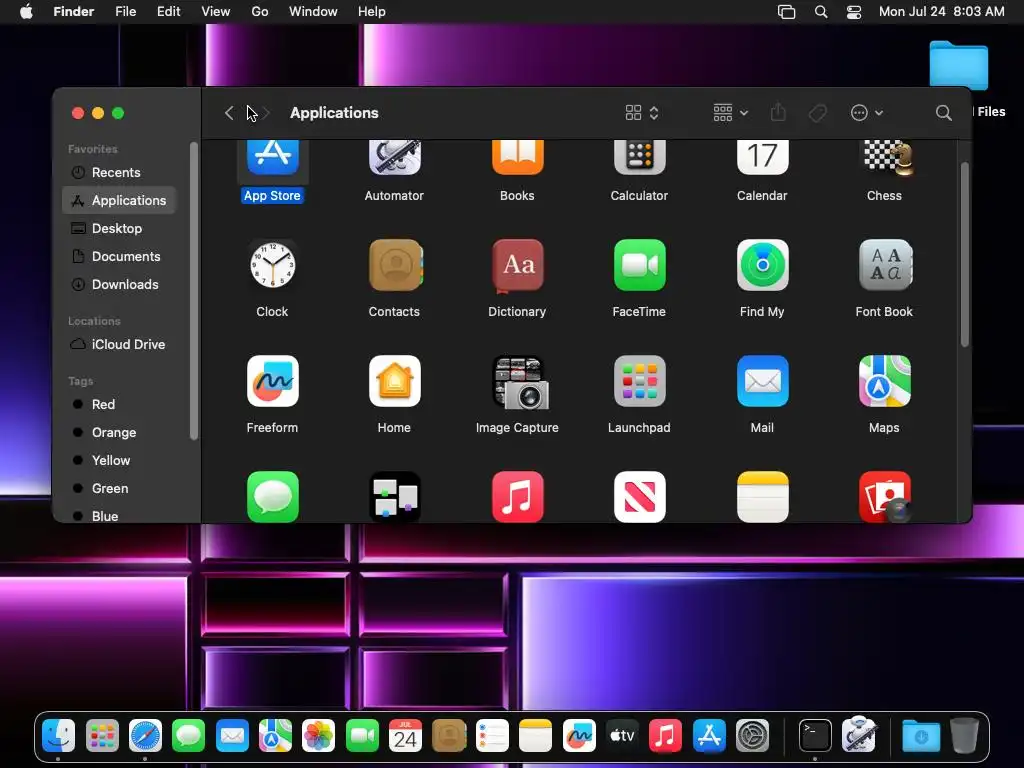Image resolution: width=1024 pixels, height=768 pixels.
Task: Launch Terminal from the Dock
Action: 815,736
